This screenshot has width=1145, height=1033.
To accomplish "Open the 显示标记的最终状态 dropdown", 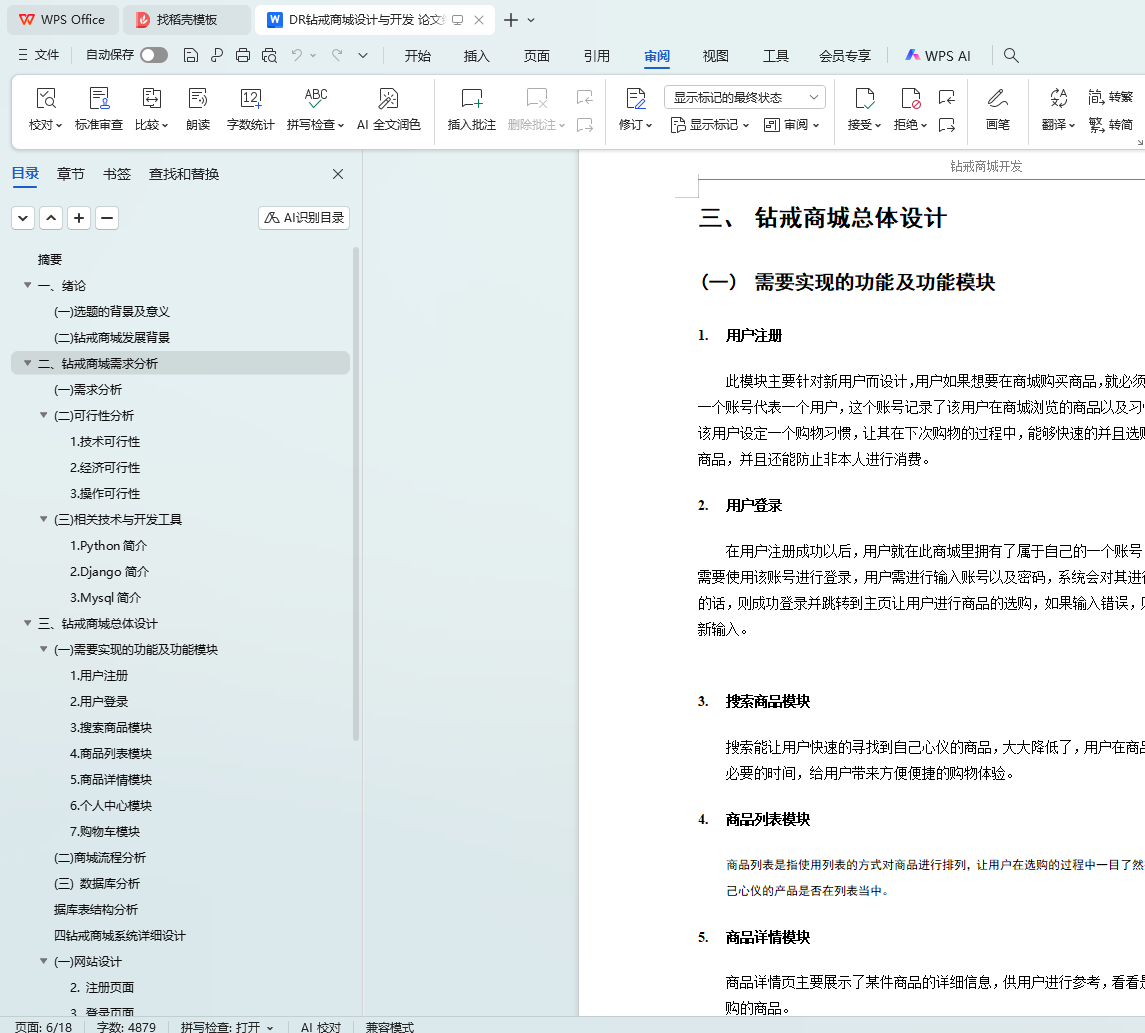I will pyautogui.click(x=744, y=97).
